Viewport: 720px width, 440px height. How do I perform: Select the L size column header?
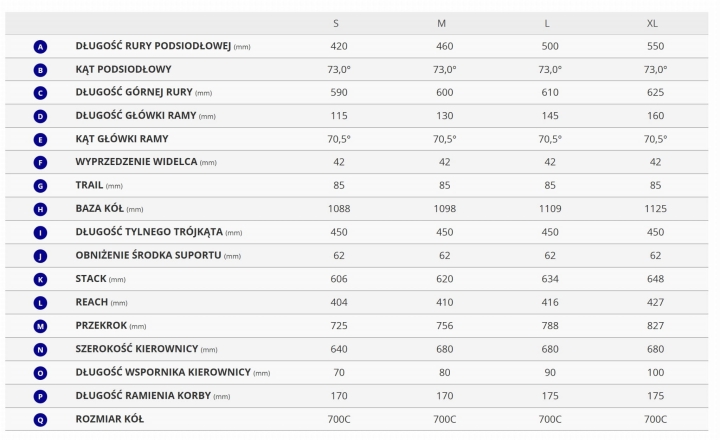tap(549, 23)
